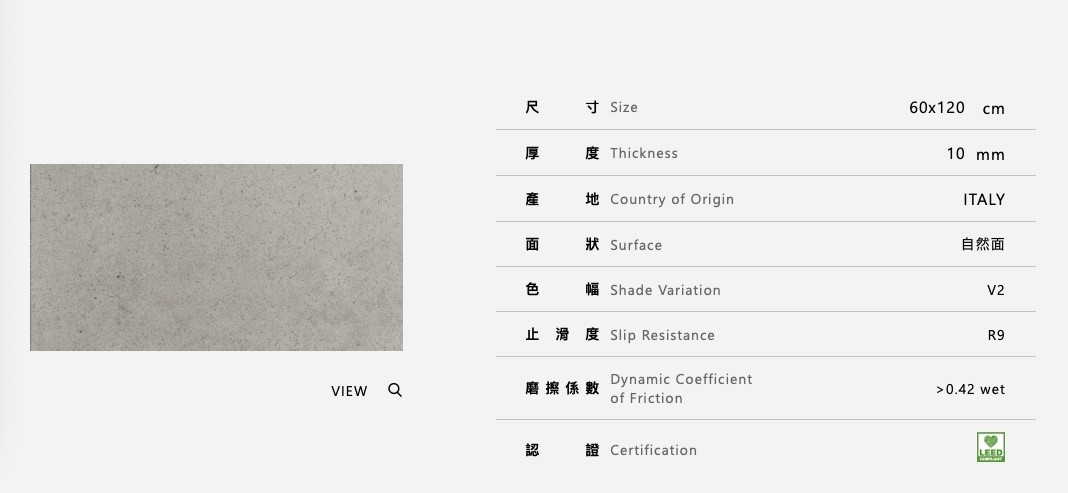Click the magnifier icon beside VIEW
Viewport: 1068px width, 493px height.
[395, 390]
